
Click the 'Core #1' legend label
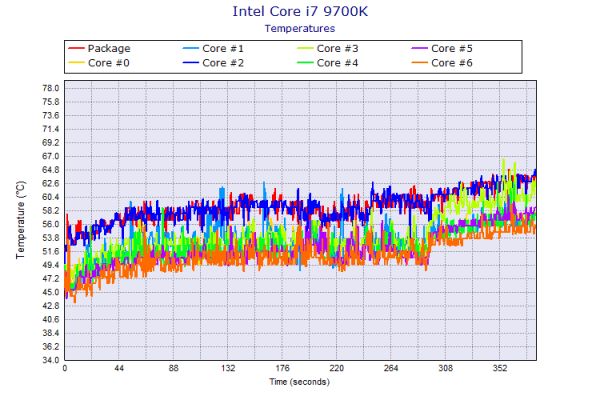[x=223, y=49]
